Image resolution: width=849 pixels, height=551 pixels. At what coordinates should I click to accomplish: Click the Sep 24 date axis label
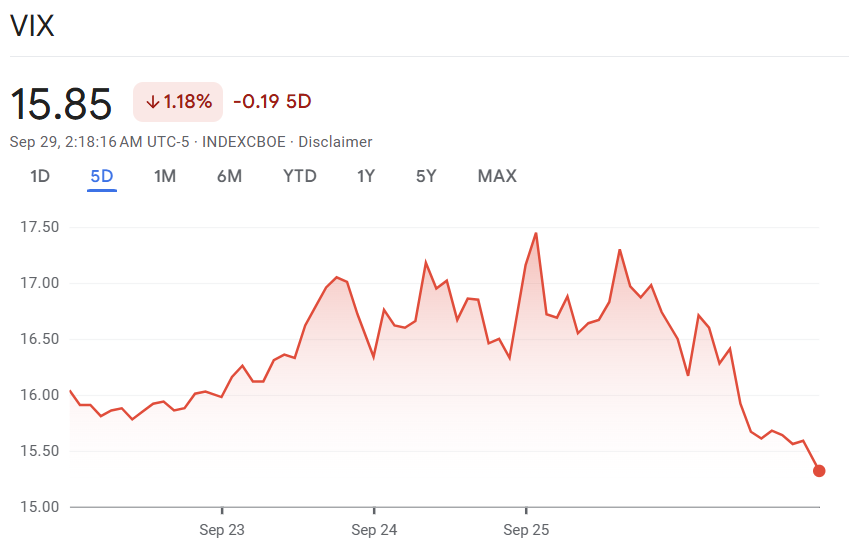click(374, 529)
